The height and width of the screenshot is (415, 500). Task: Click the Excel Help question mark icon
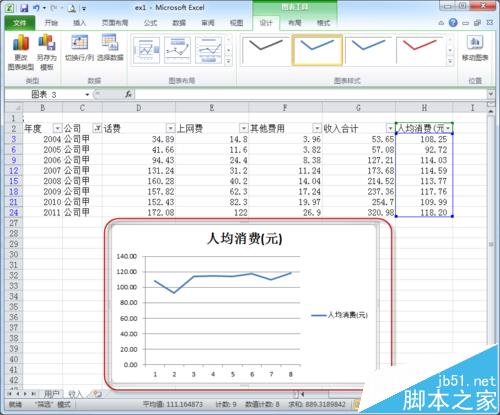(453, 23)
